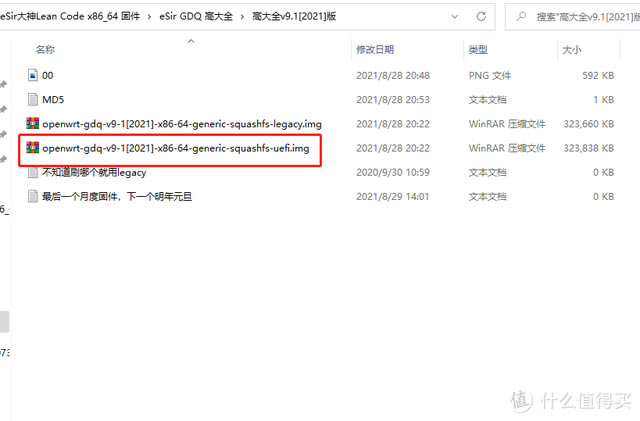Click the size 592 KB
Screen dimensions: 640x421
(598, 76)
